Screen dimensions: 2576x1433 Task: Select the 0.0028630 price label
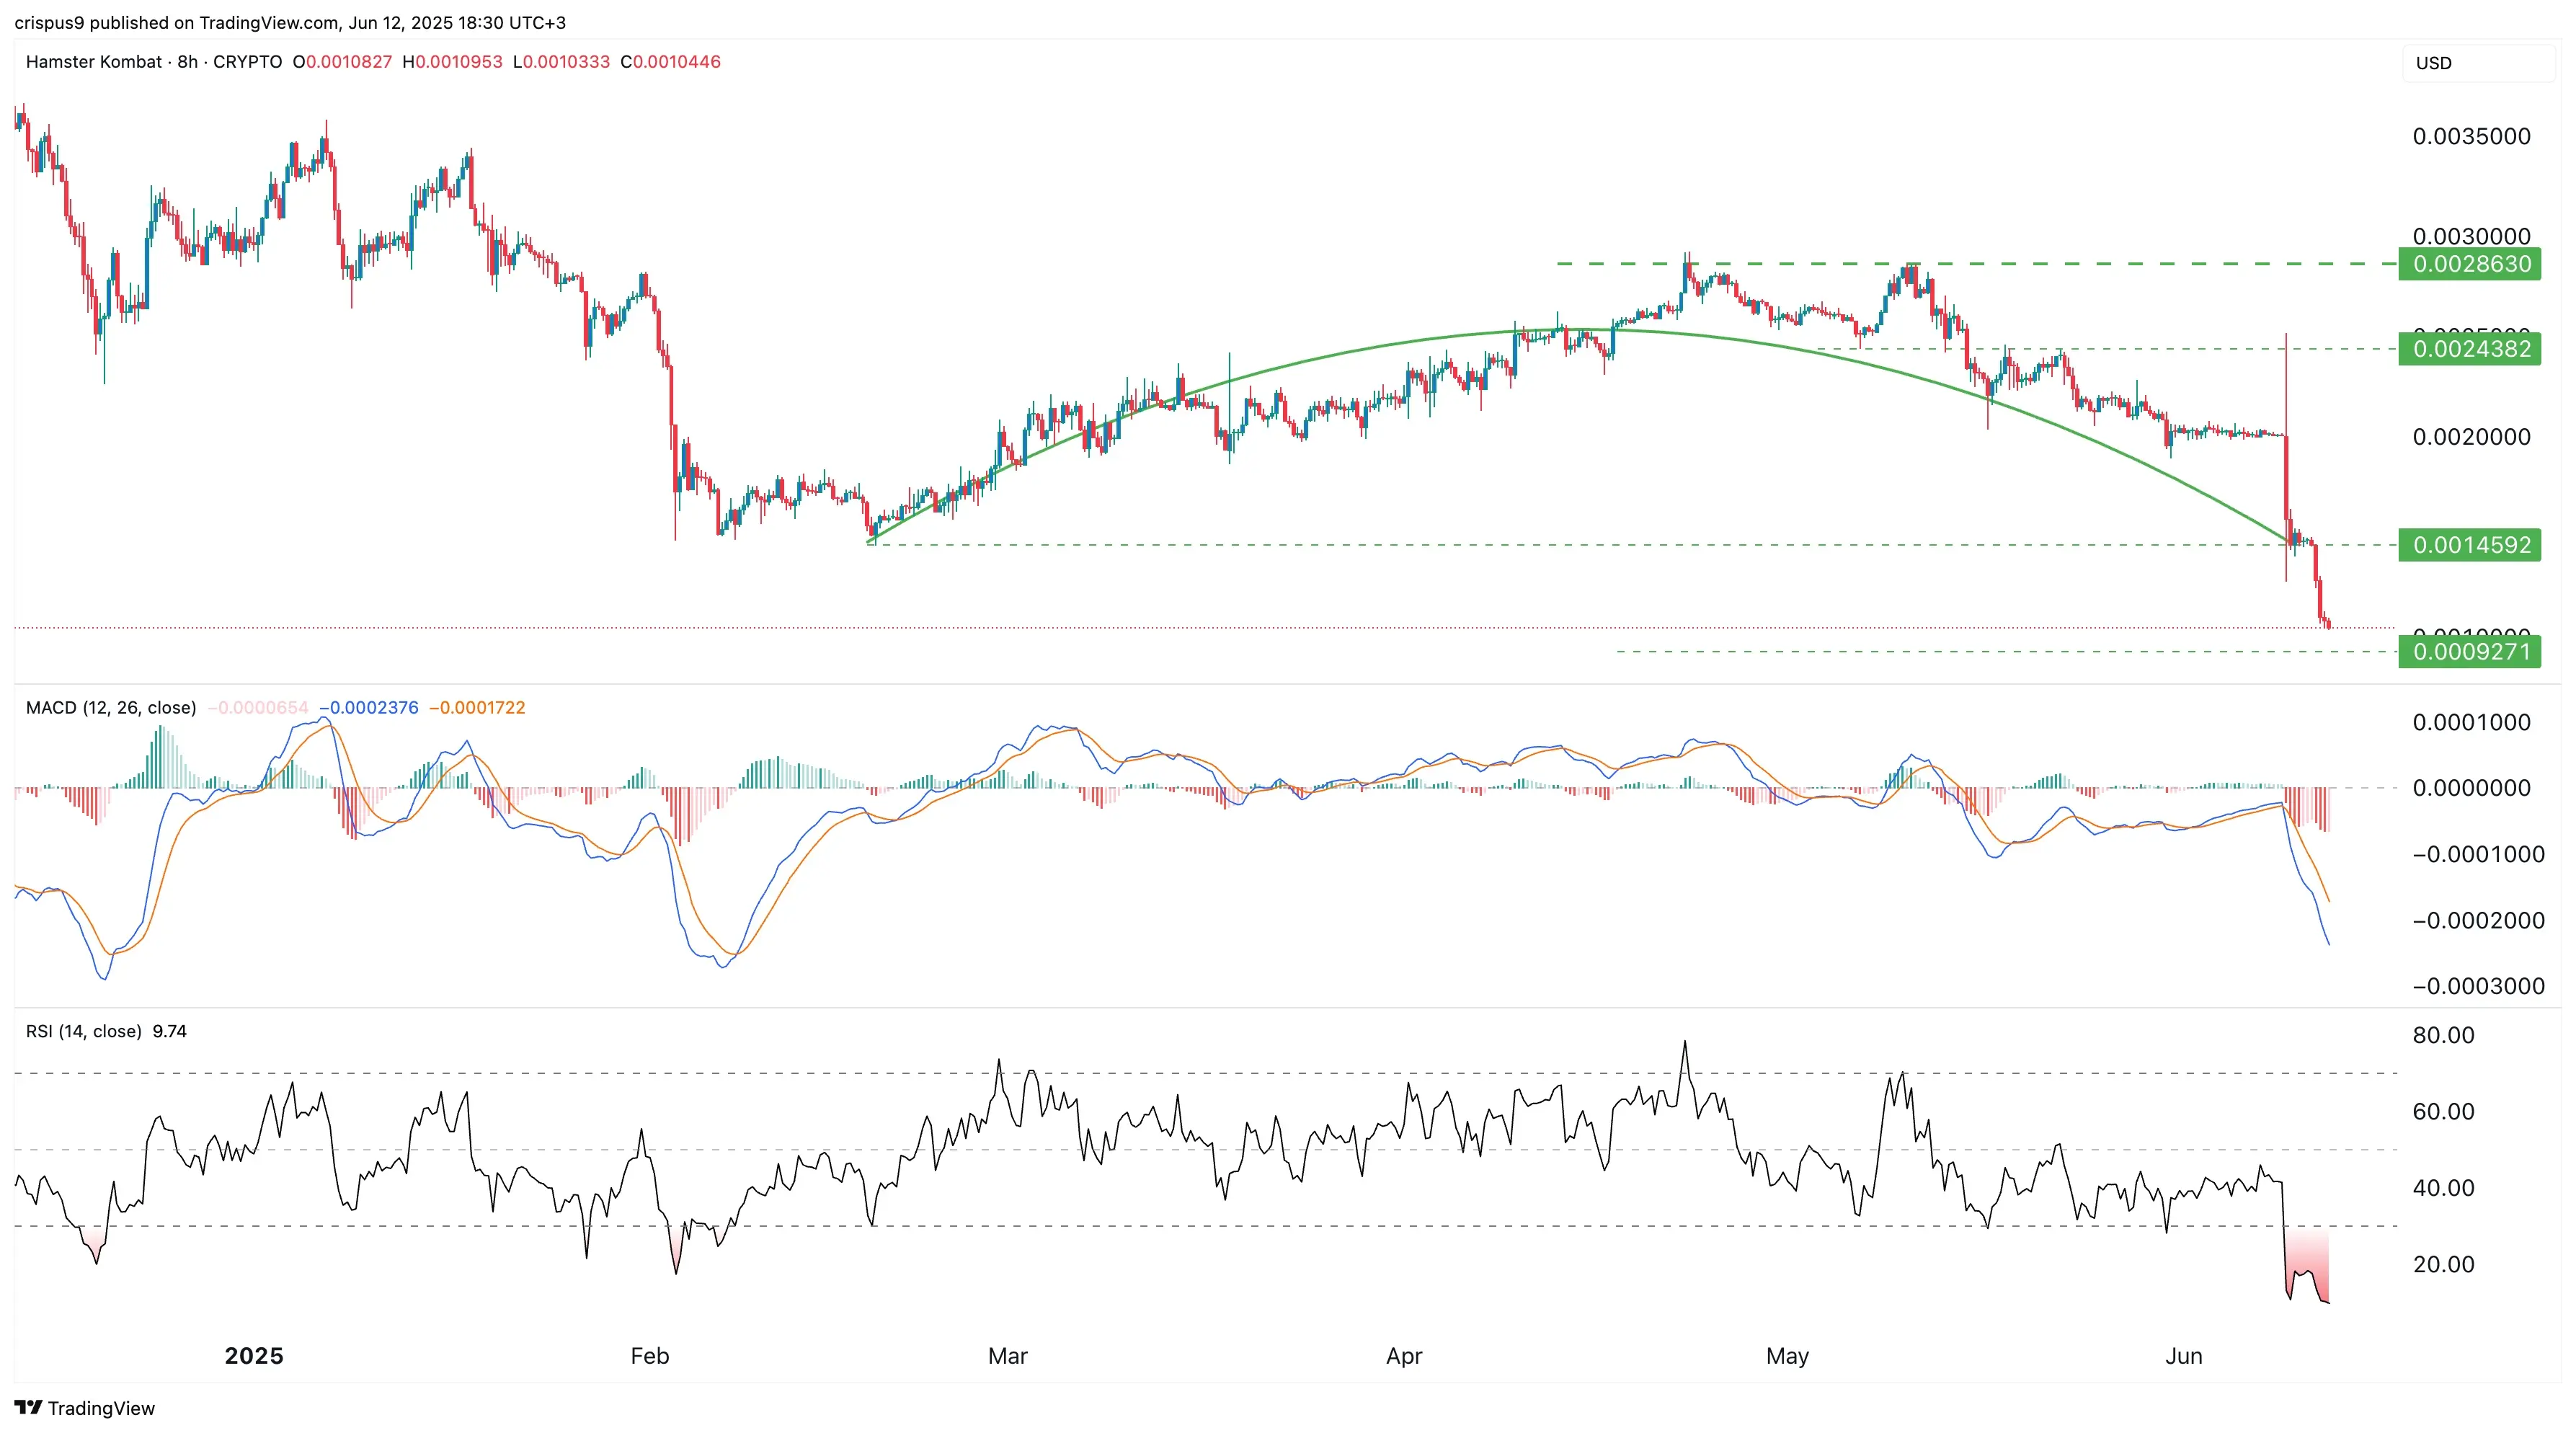[2470, 264]
